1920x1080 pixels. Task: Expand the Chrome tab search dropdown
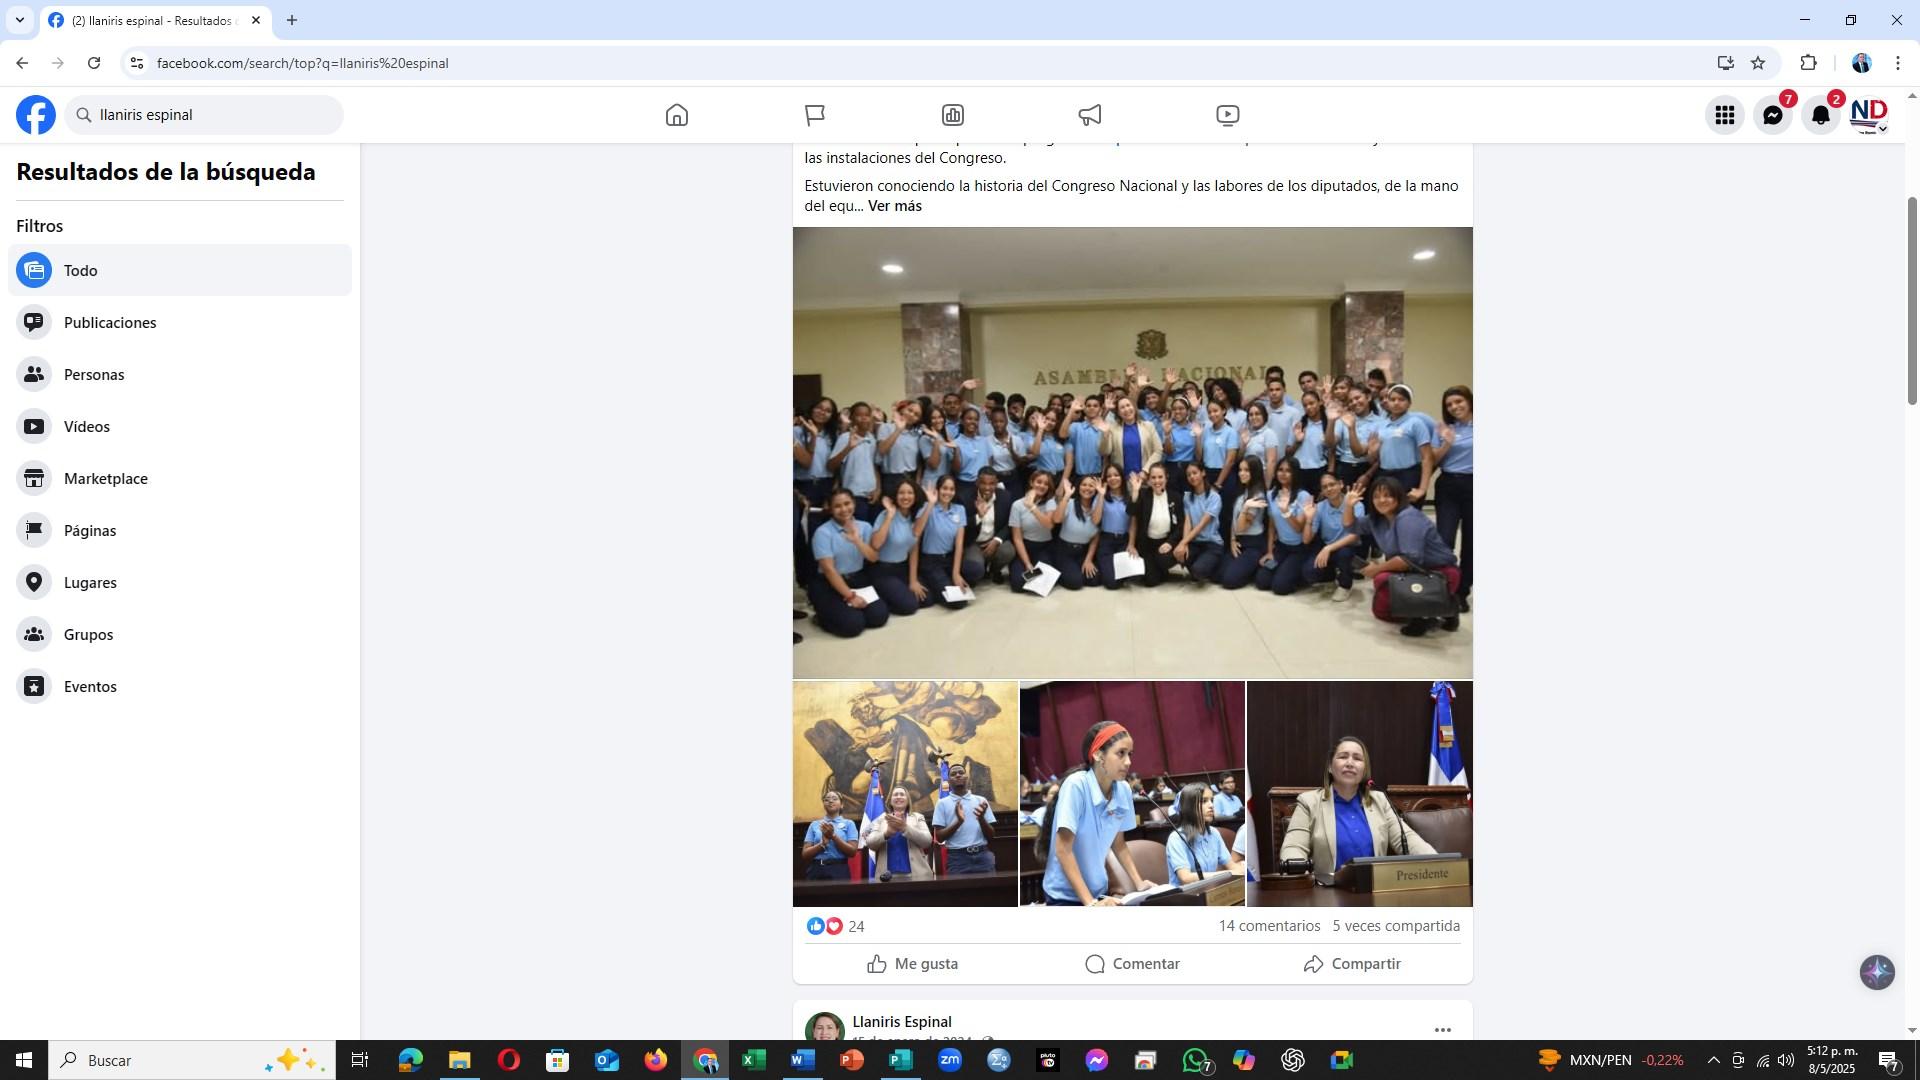(x=19, y=20)
